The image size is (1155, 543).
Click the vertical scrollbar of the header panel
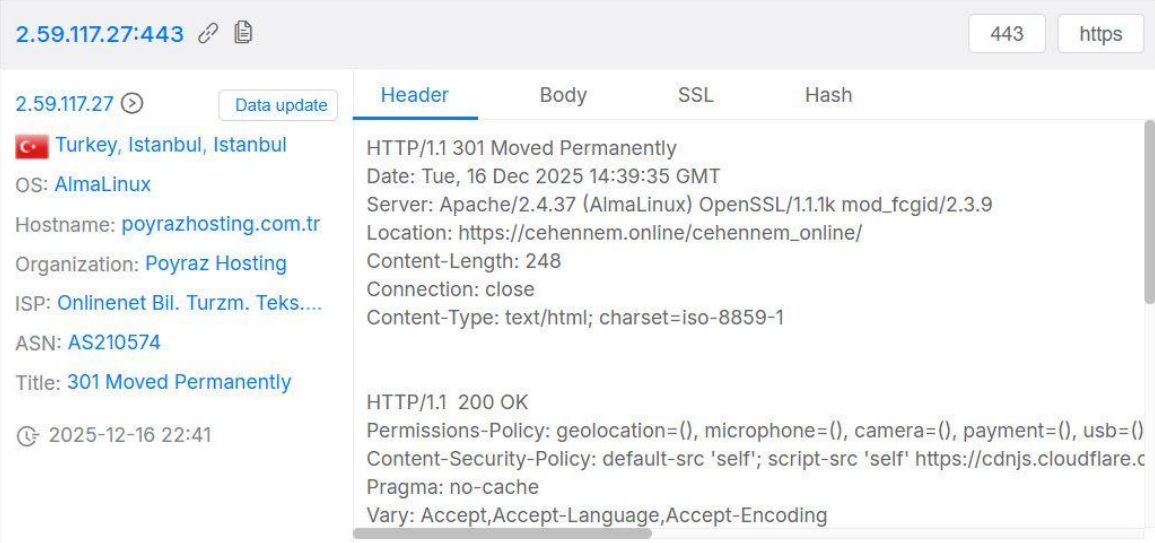pyautogui.click(x=1149, y=211)
